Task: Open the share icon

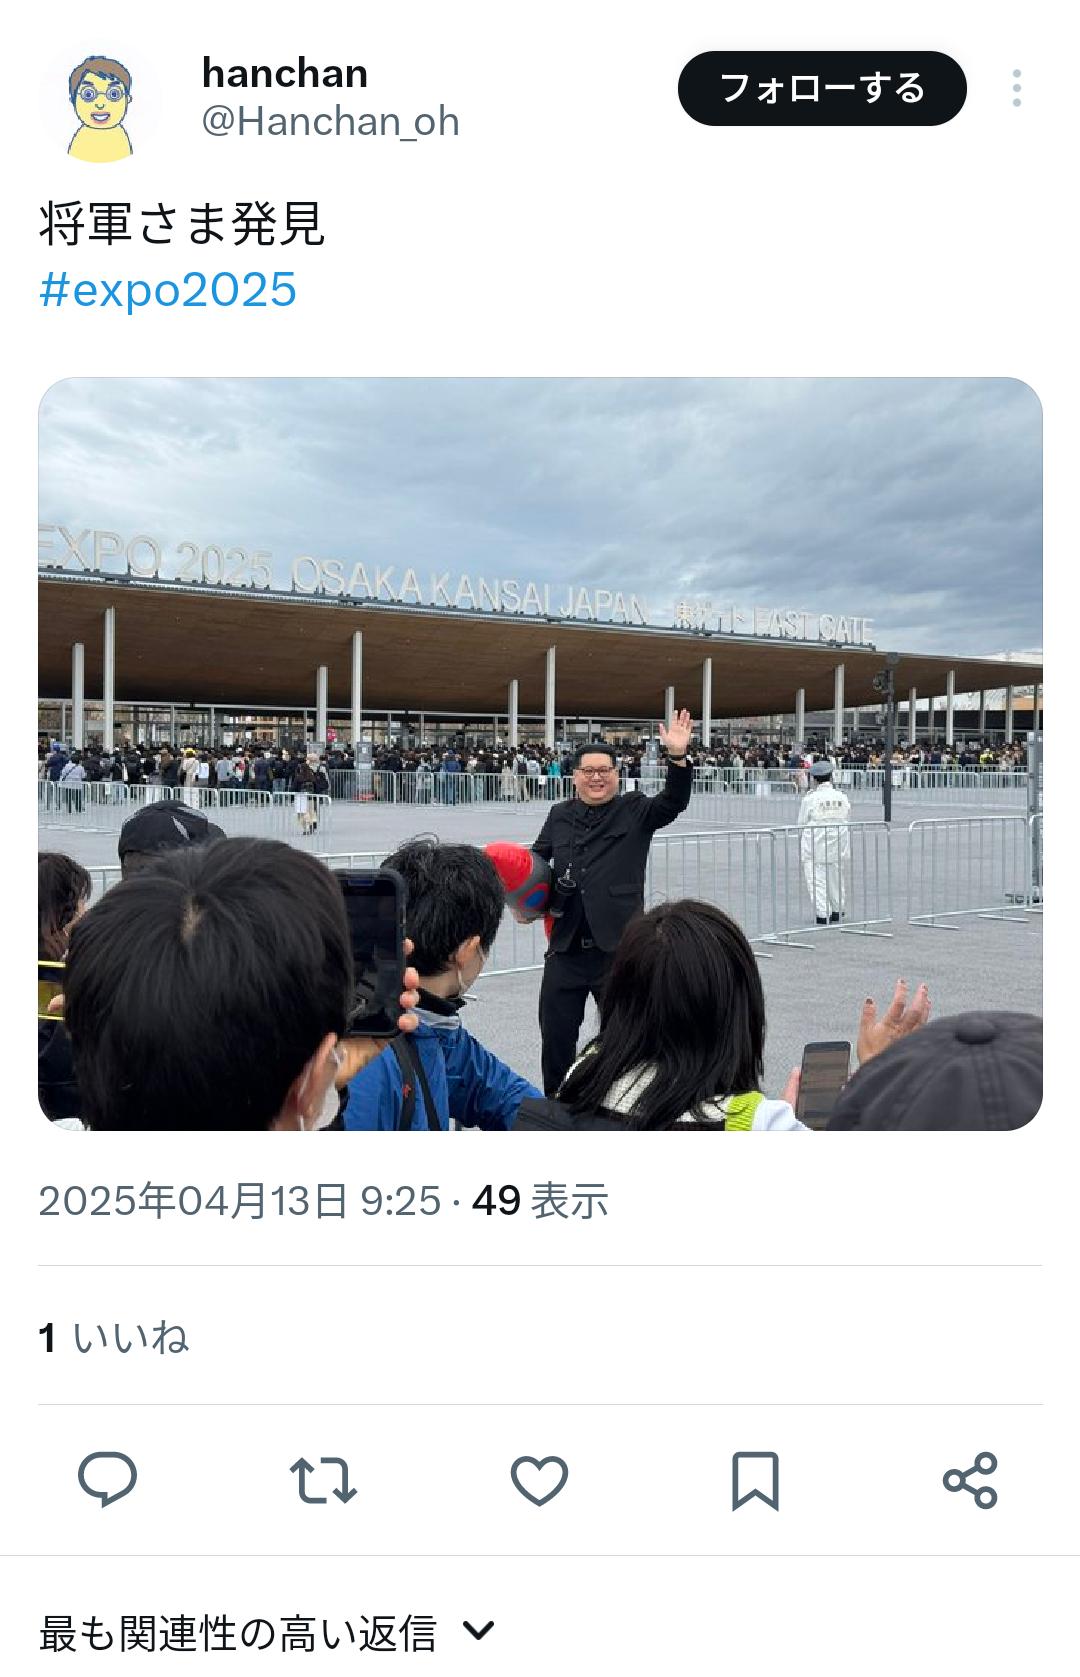Action: [970, 1480]
